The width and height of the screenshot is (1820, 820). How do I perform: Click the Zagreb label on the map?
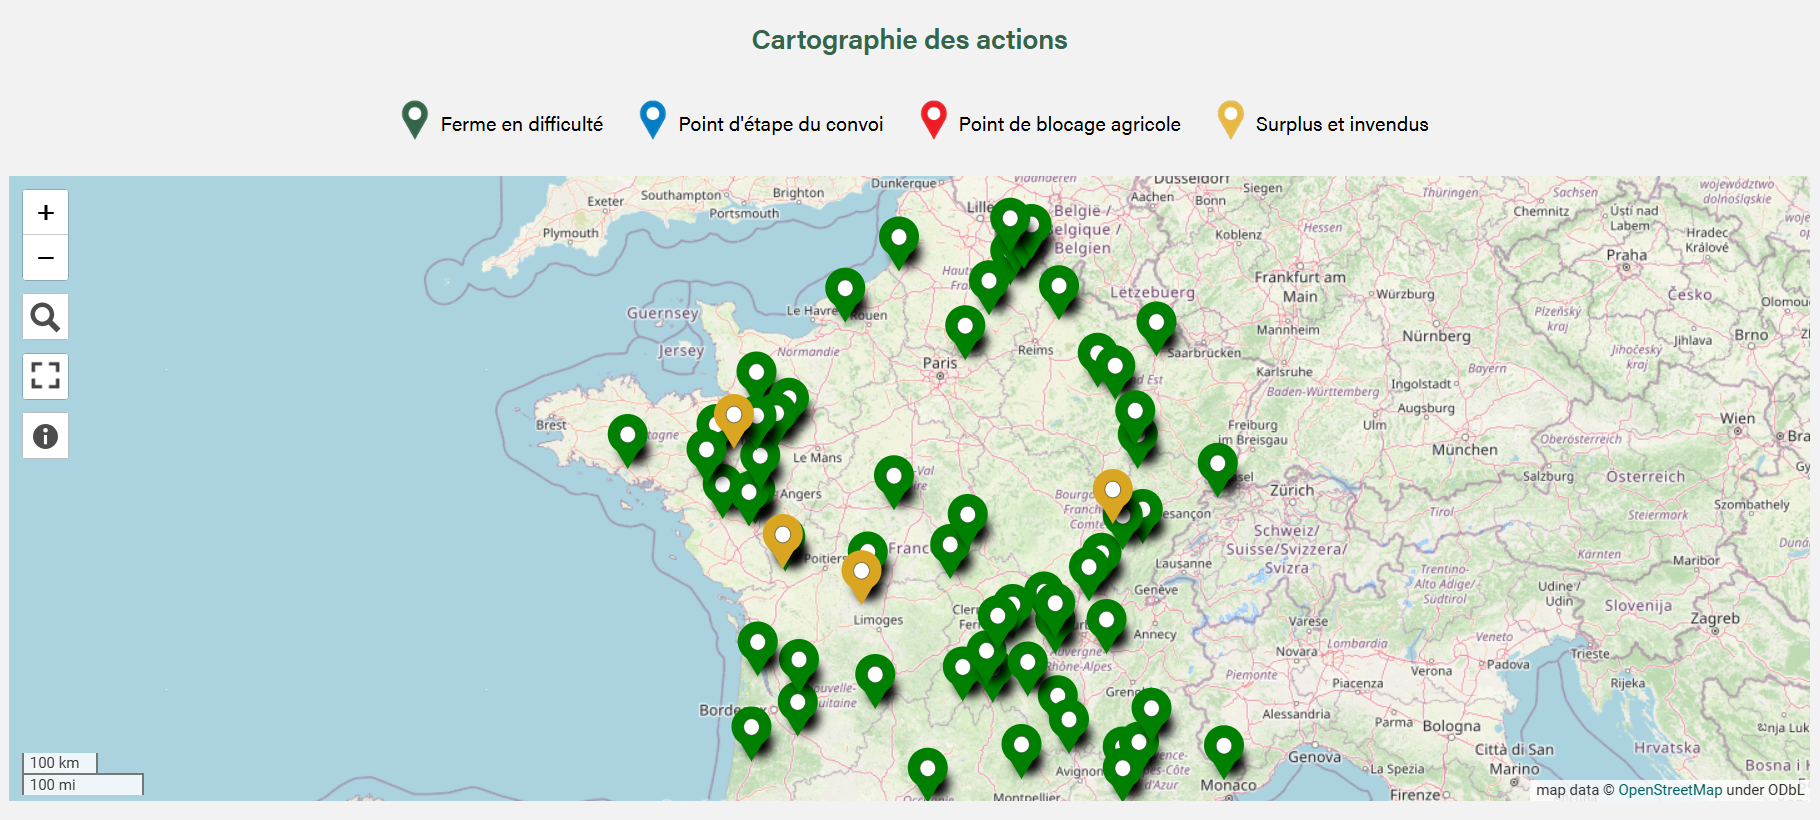coord(1715,619)
